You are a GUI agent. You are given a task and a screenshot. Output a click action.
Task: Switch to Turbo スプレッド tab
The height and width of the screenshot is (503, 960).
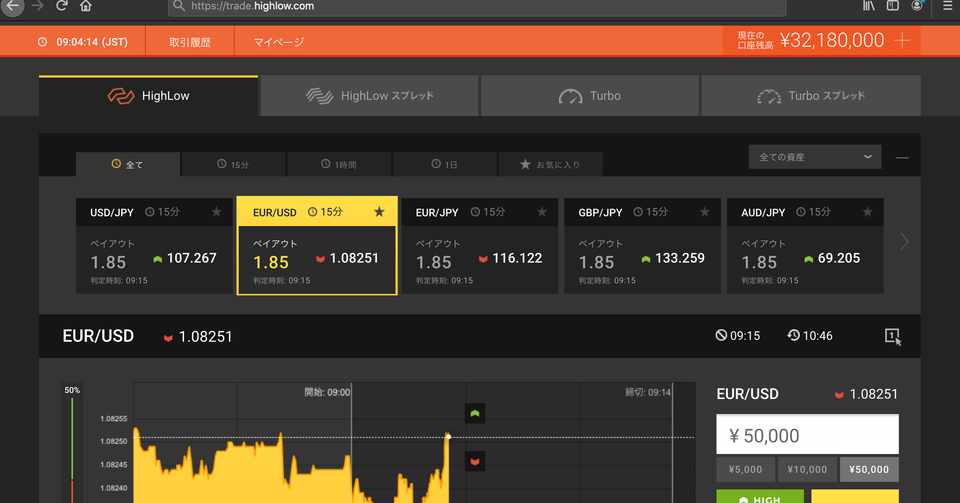[x=811, y=95]
